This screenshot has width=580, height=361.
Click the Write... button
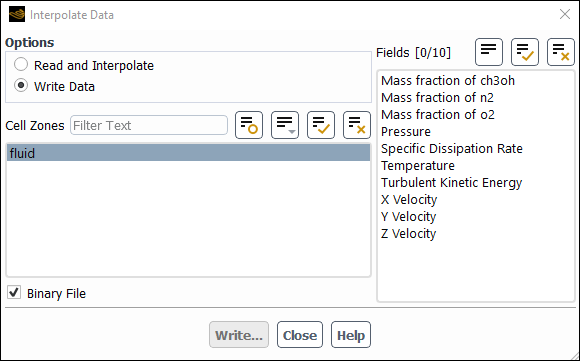point(239,335)
